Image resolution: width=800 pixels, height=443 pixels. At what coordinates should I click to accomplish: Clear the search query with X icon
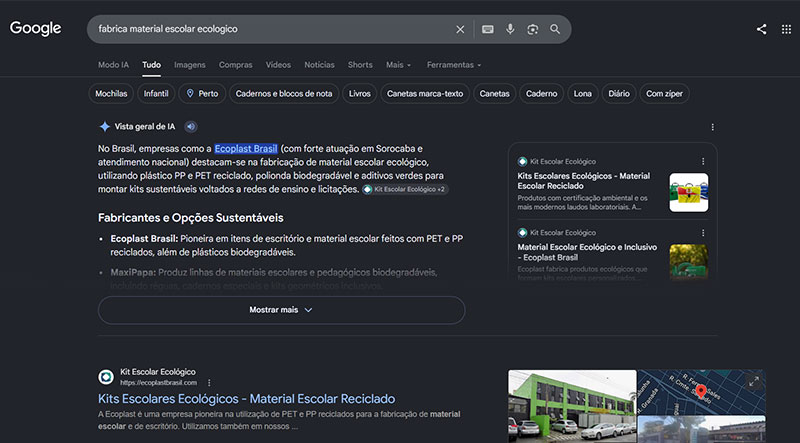[x=460, y=30]
